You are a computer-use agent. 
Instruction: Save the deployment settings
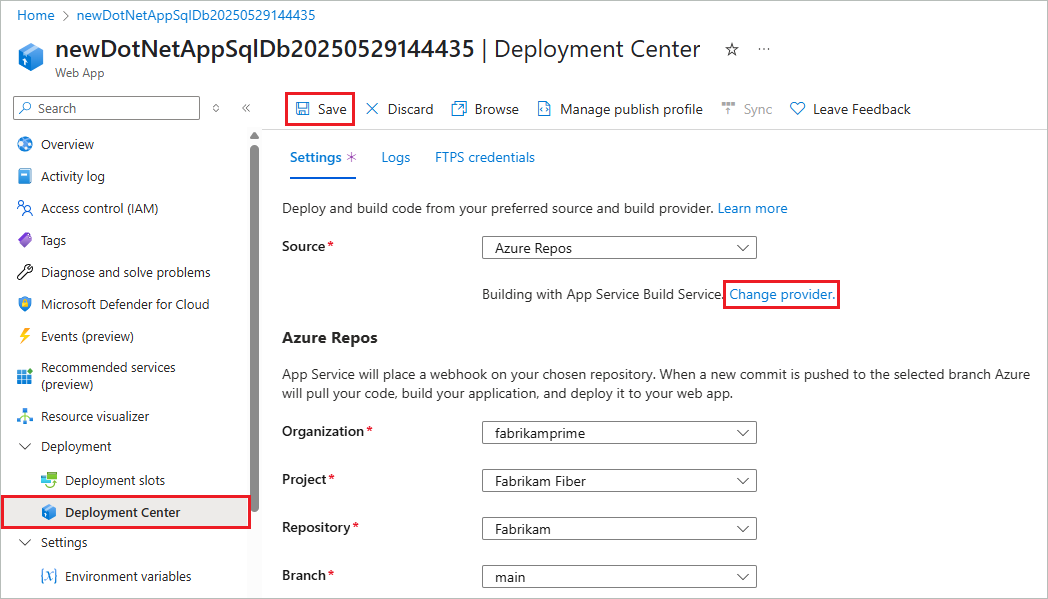[319, 108]
